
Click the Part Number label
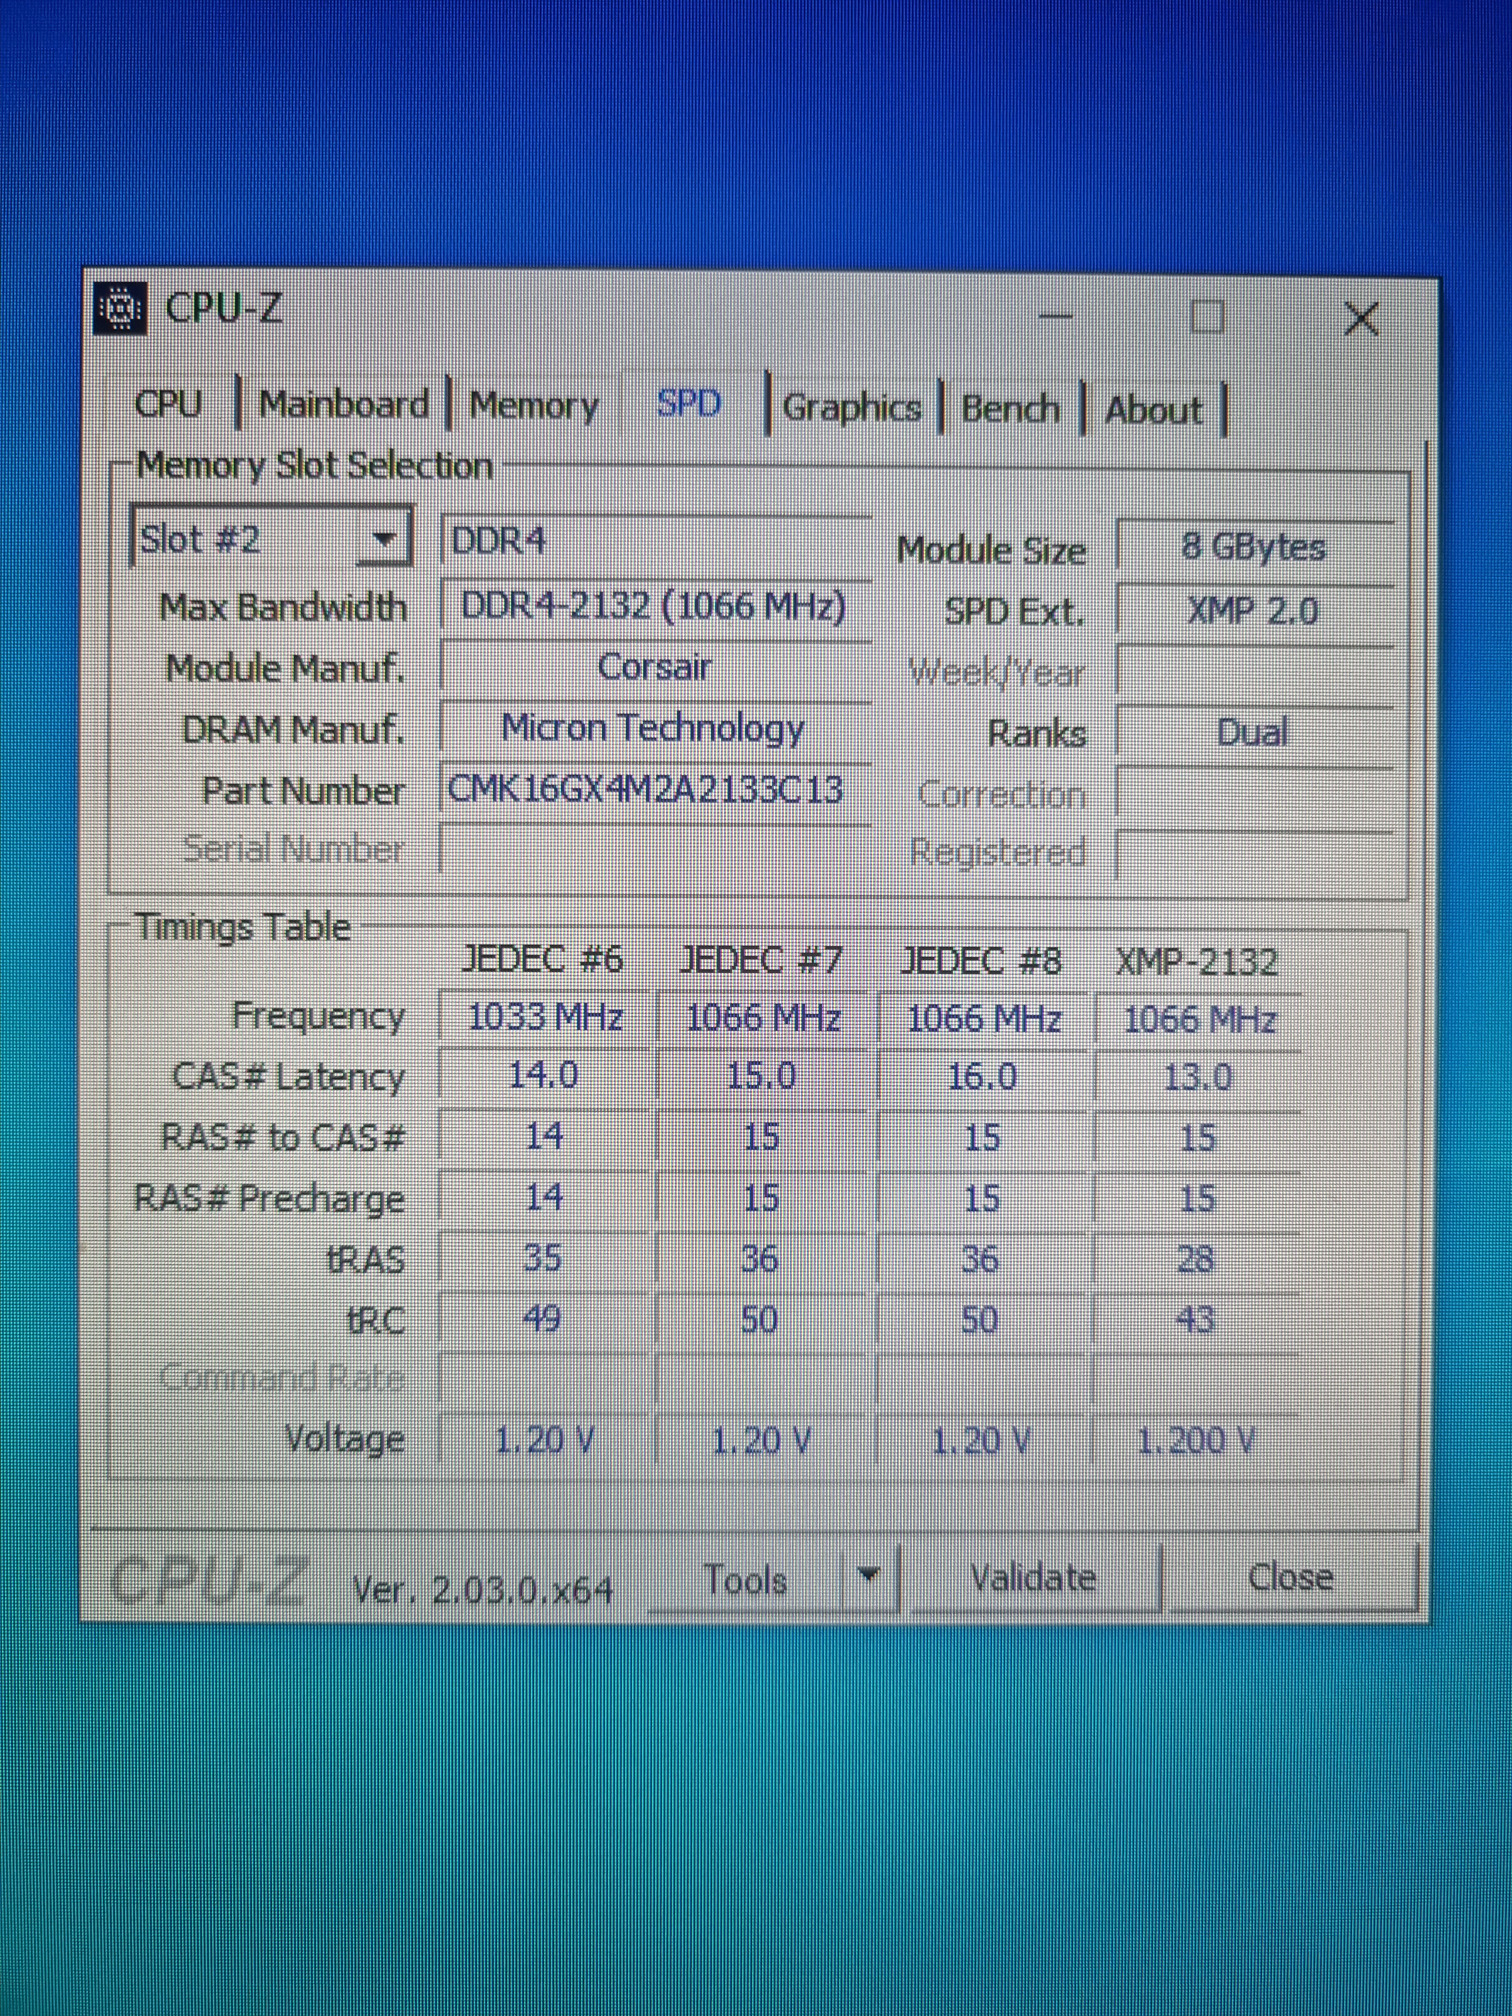[x=303, y=790]
